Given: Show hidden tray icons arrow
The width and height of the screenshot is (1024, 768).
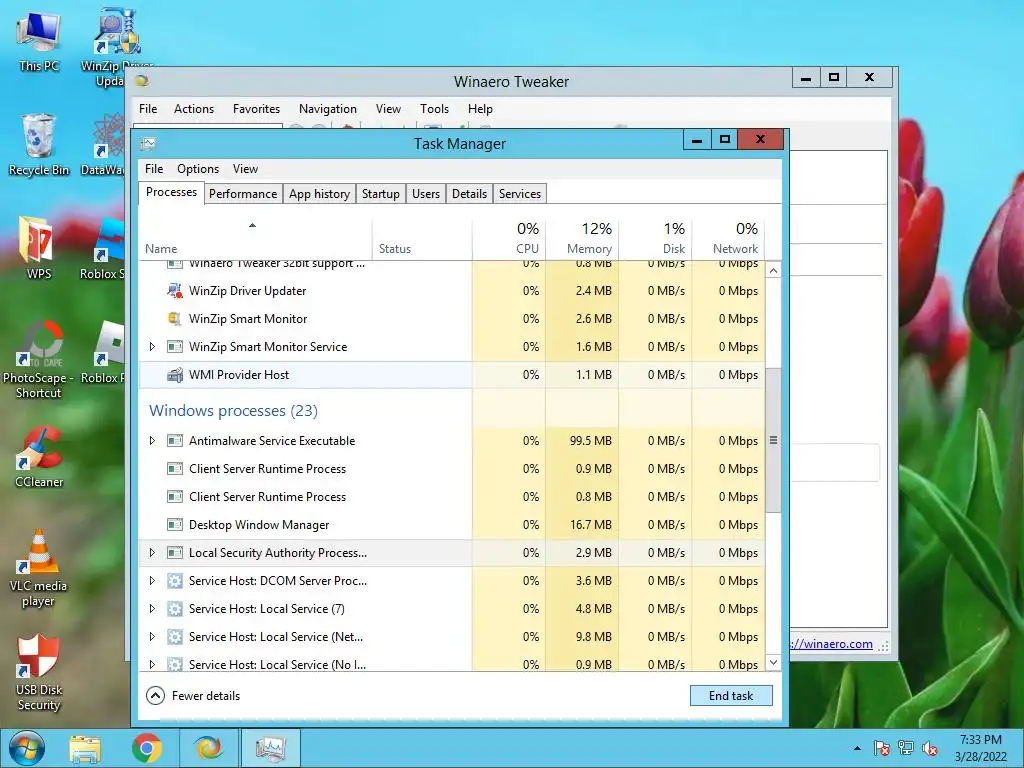Looking at the screenshot, I should pyautogui.click(x=857, y=748).
